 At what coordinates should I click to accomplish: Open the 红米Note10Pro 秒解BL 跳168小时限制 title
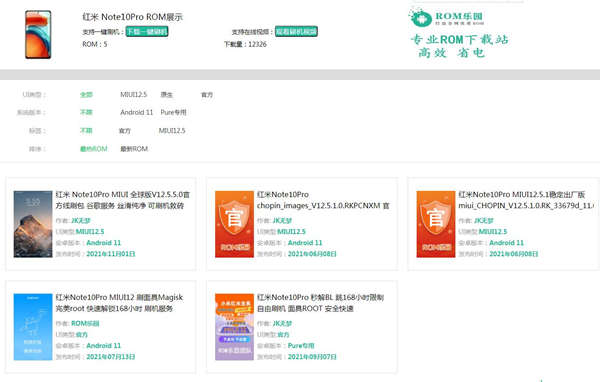coord(320,303)
